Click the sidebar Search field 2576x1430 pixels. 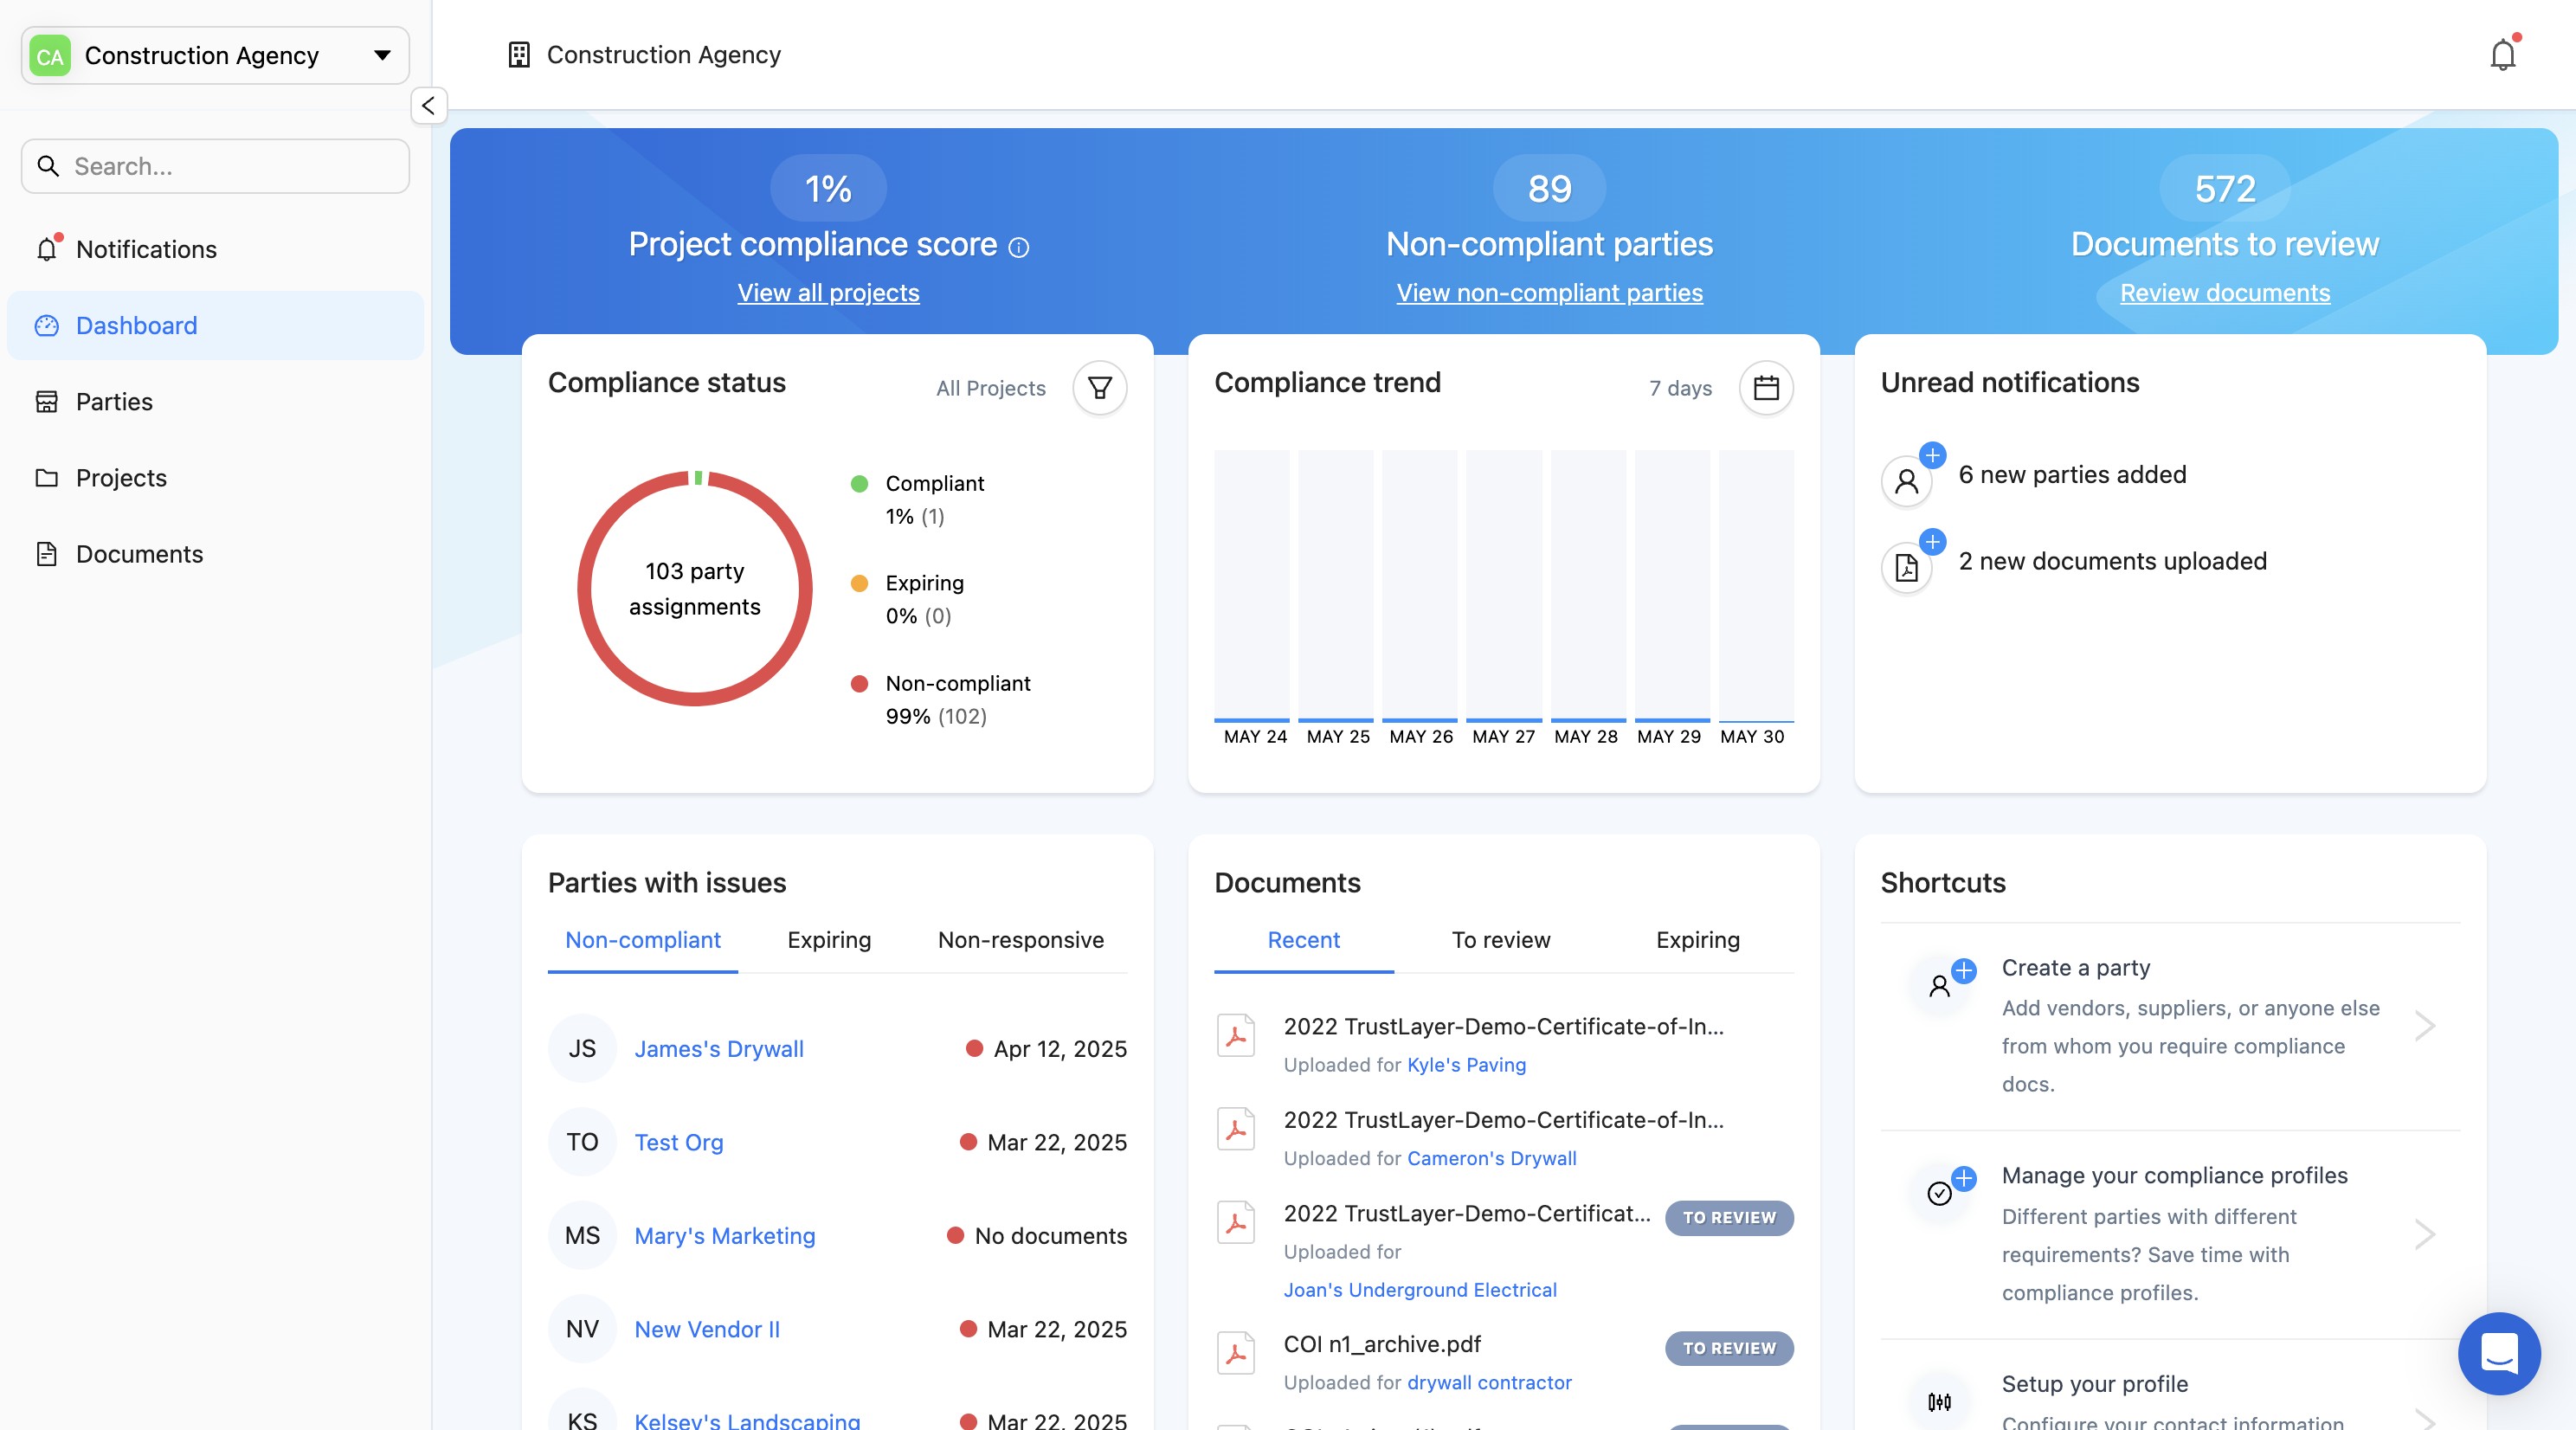tap(215, 166)
